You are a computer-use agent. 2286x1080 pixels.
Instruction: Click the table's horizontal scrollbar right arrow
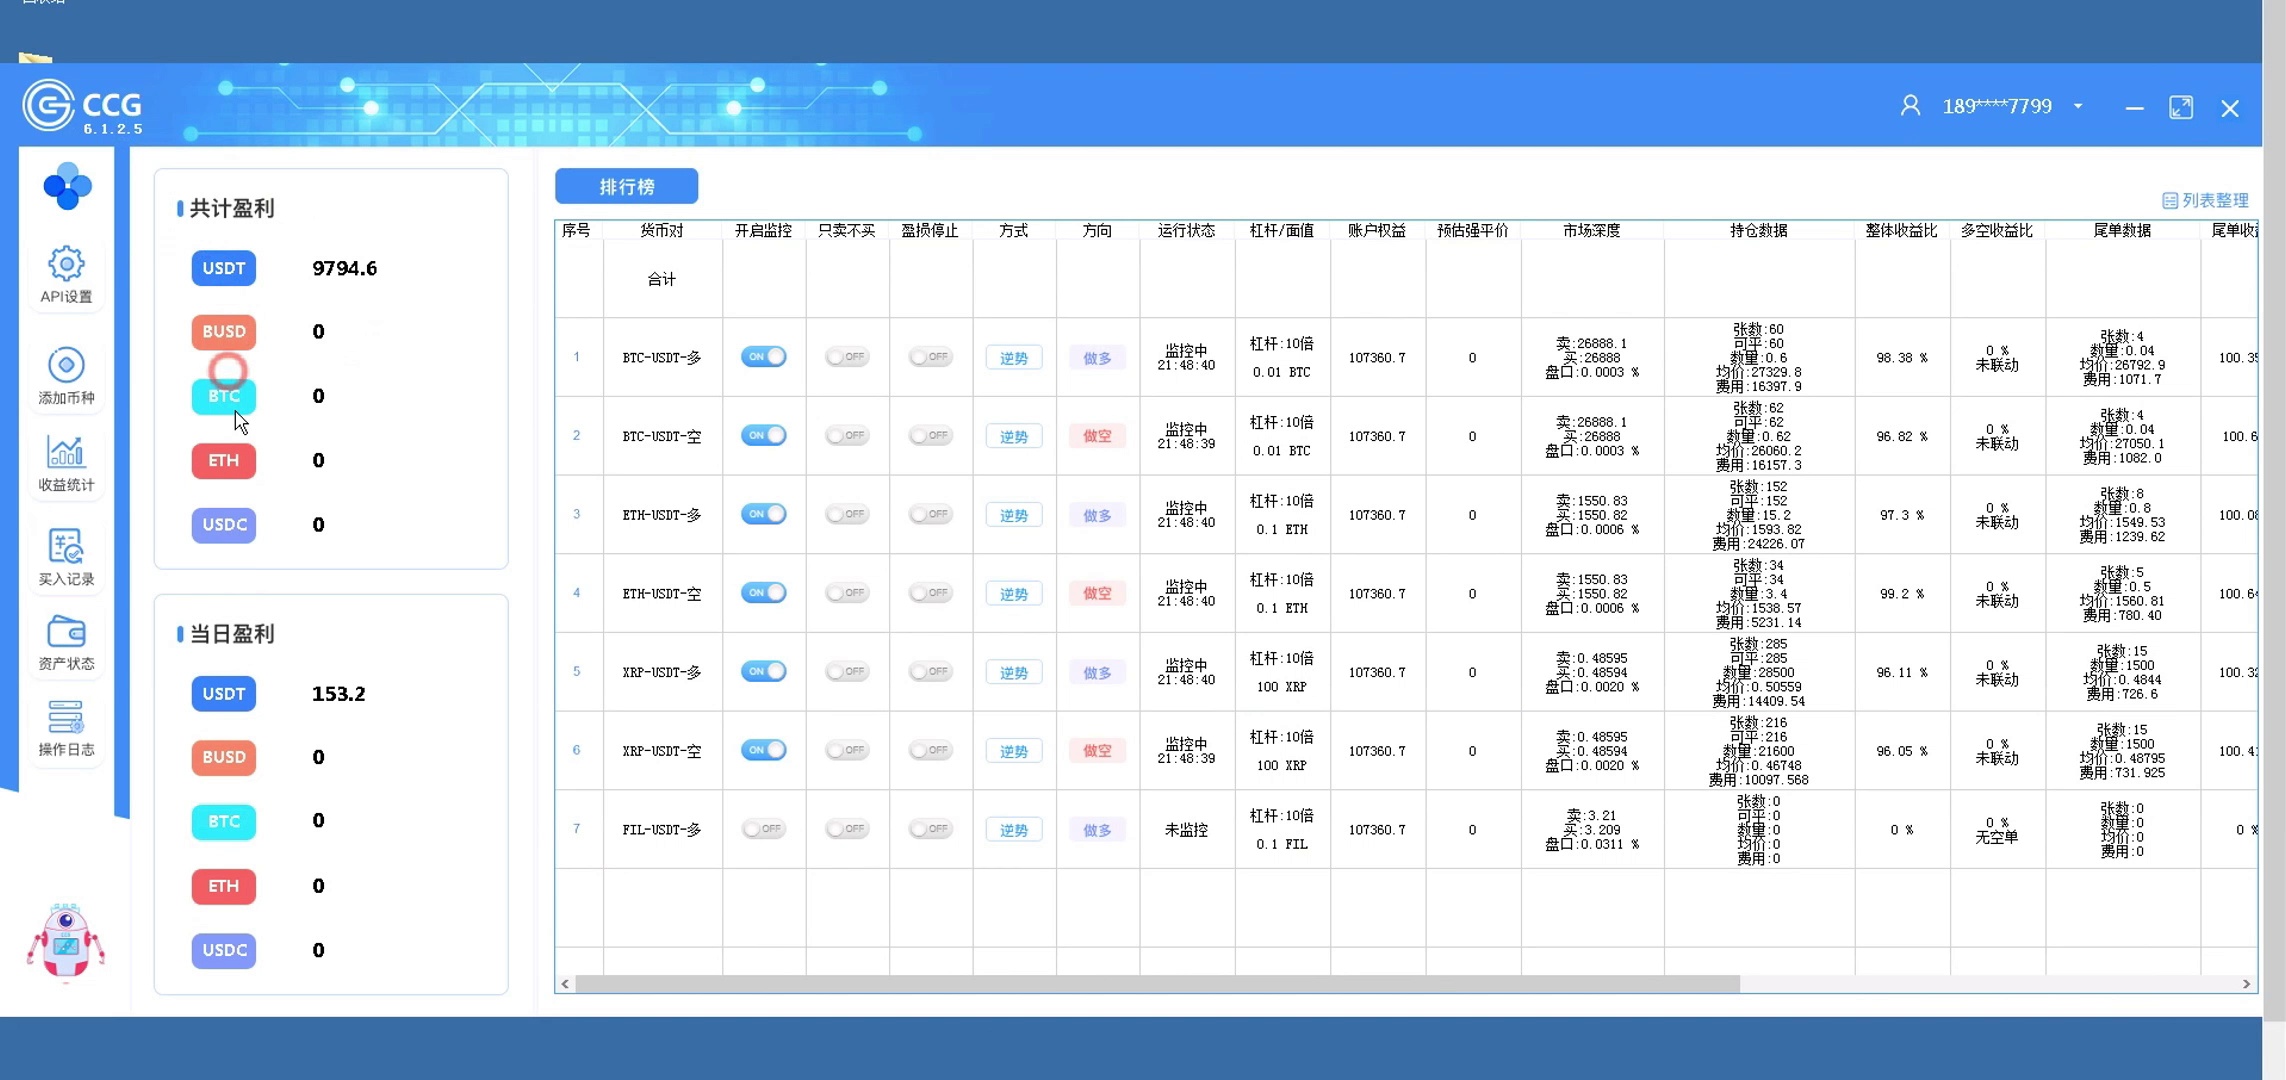point(2246,984)
